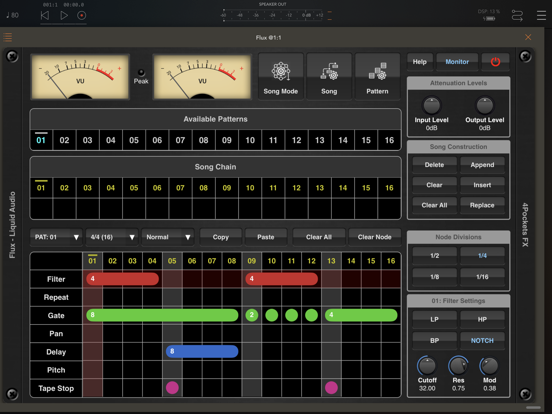Select Tape Stop node at step 13

tap(331, 388)
